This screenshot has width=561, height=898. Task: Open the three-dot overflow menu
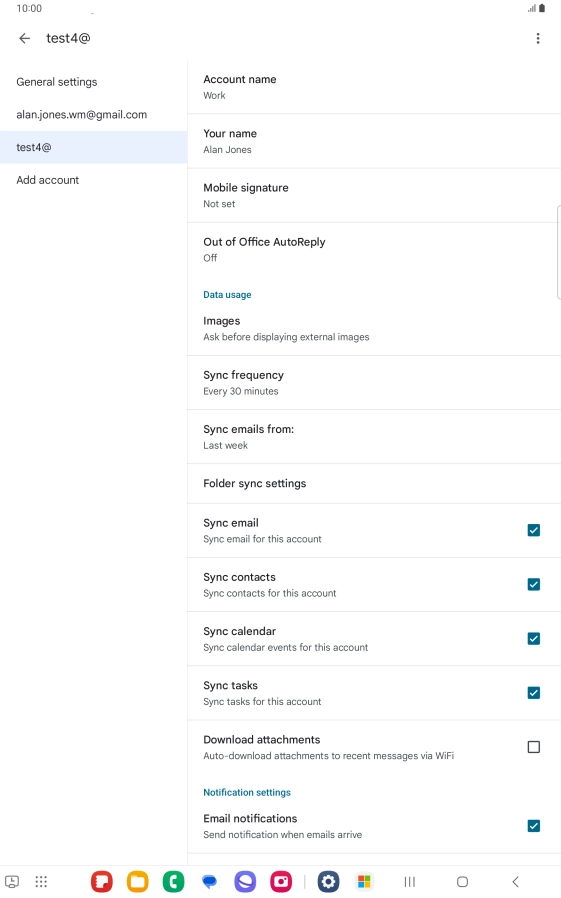coord(538,38)
